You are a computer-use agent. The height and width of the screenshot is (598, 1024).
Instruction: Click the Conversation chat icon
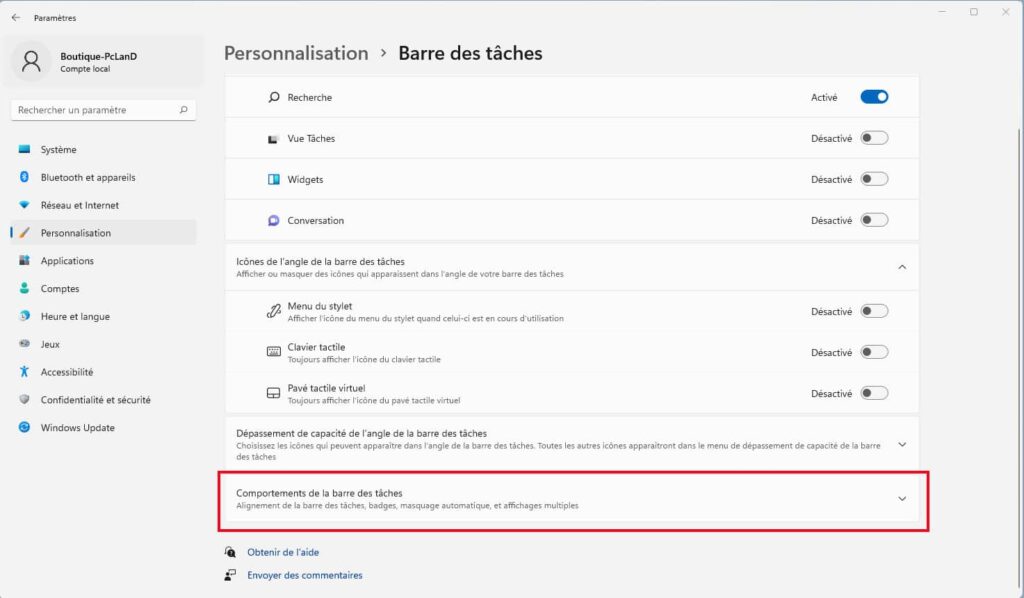[x=273, y=221]
